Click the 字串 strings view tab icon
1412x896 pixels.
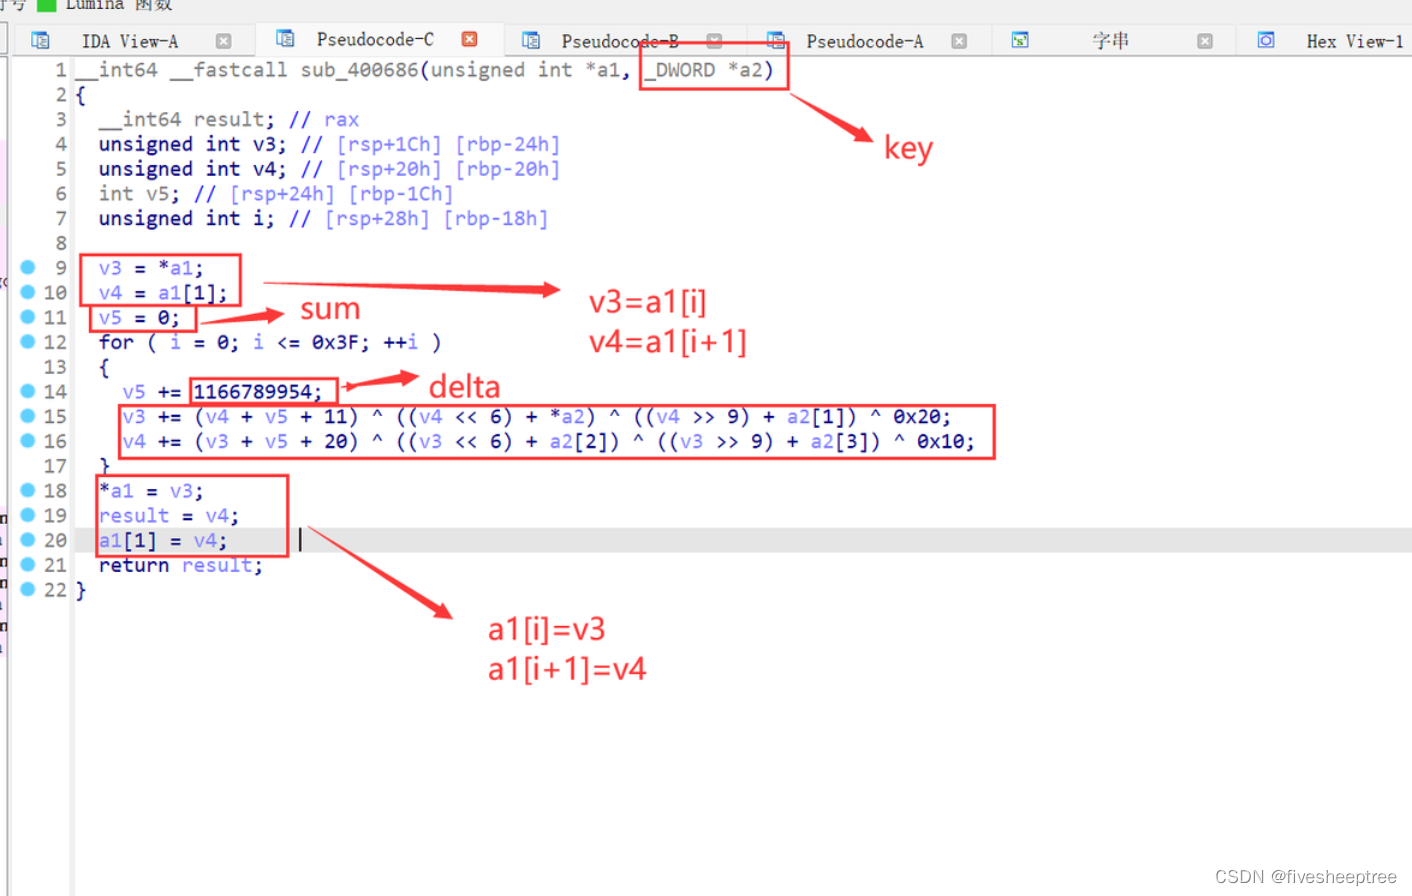(x=1022, y=41)
